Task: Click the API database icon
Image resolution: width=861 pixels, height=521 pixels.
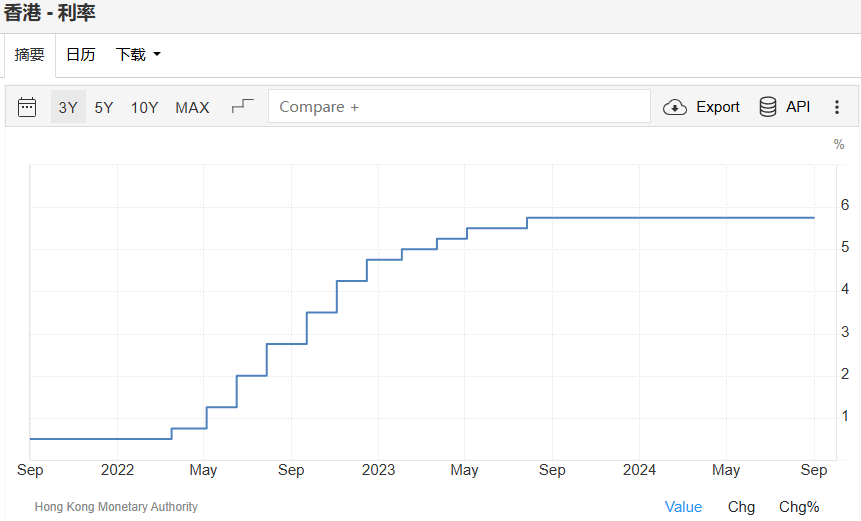Action: click(768, 107)
